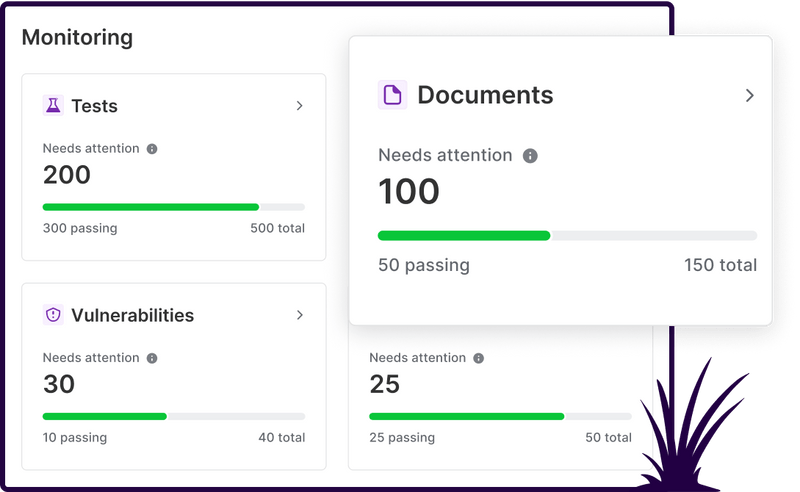The width and height of the screenshot is (800, 492).
Task: Click info icon beside Tests Needs attention
Action: [x=152, y=149]
